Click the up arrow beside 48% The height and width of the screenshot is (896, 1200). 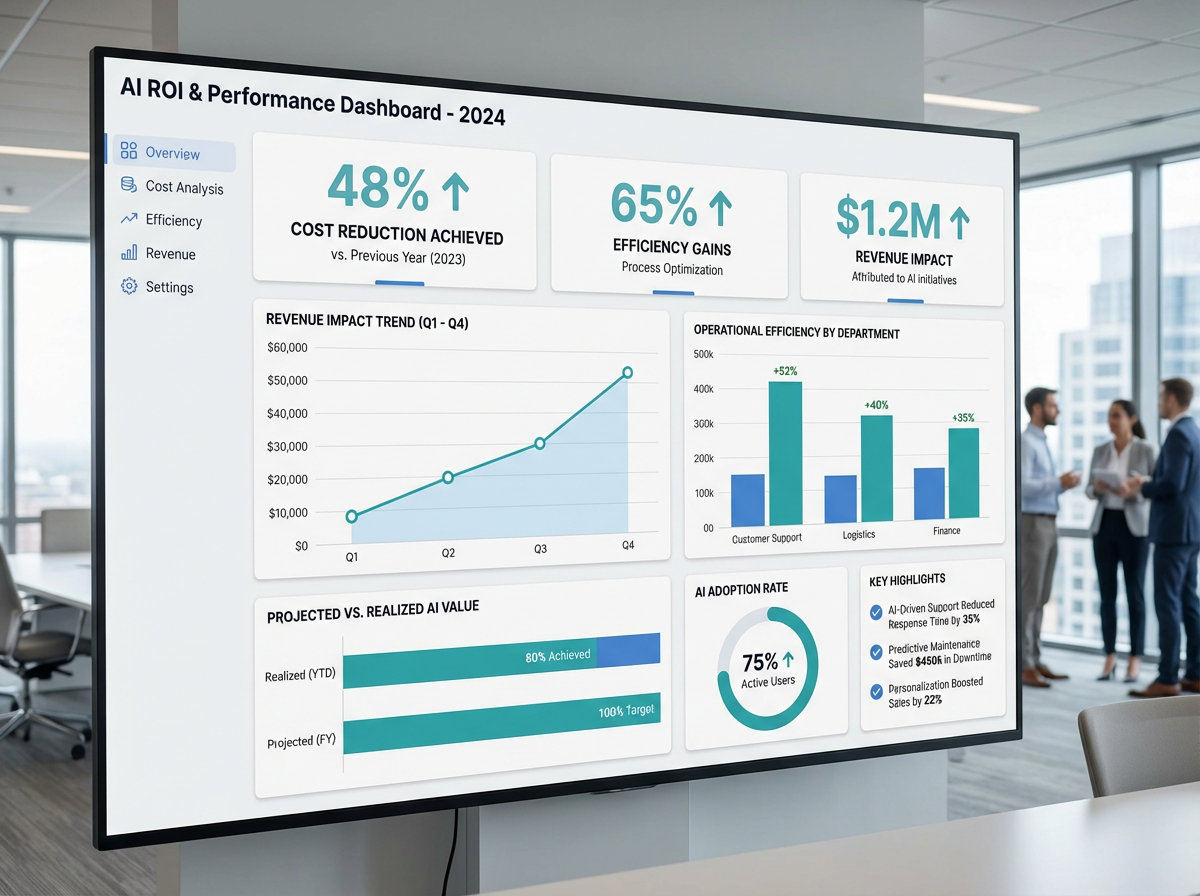(455, 189)
